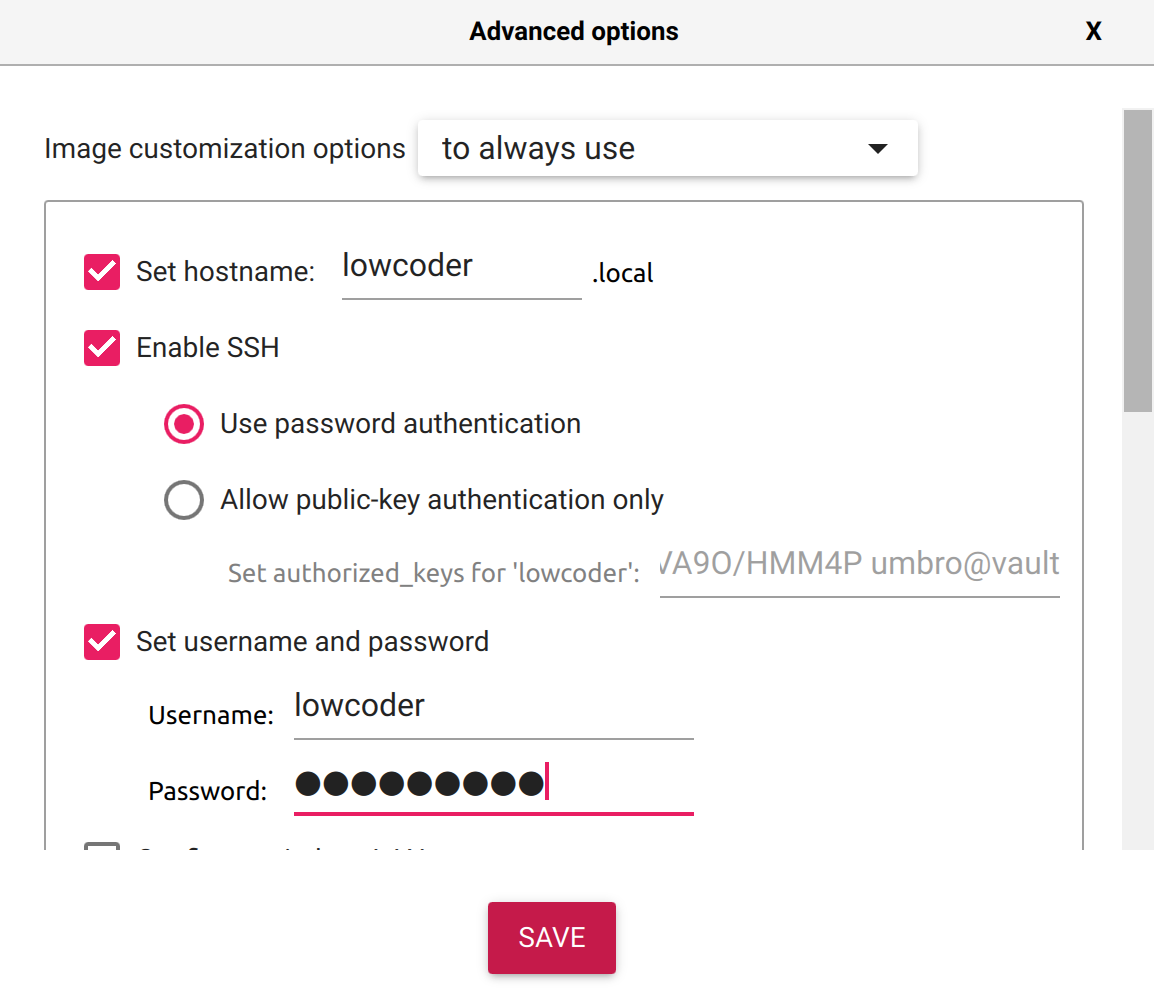The image size is (1154, 1002).
Task: Click the 'Set hostname:' label text
Action: point(225,272)
